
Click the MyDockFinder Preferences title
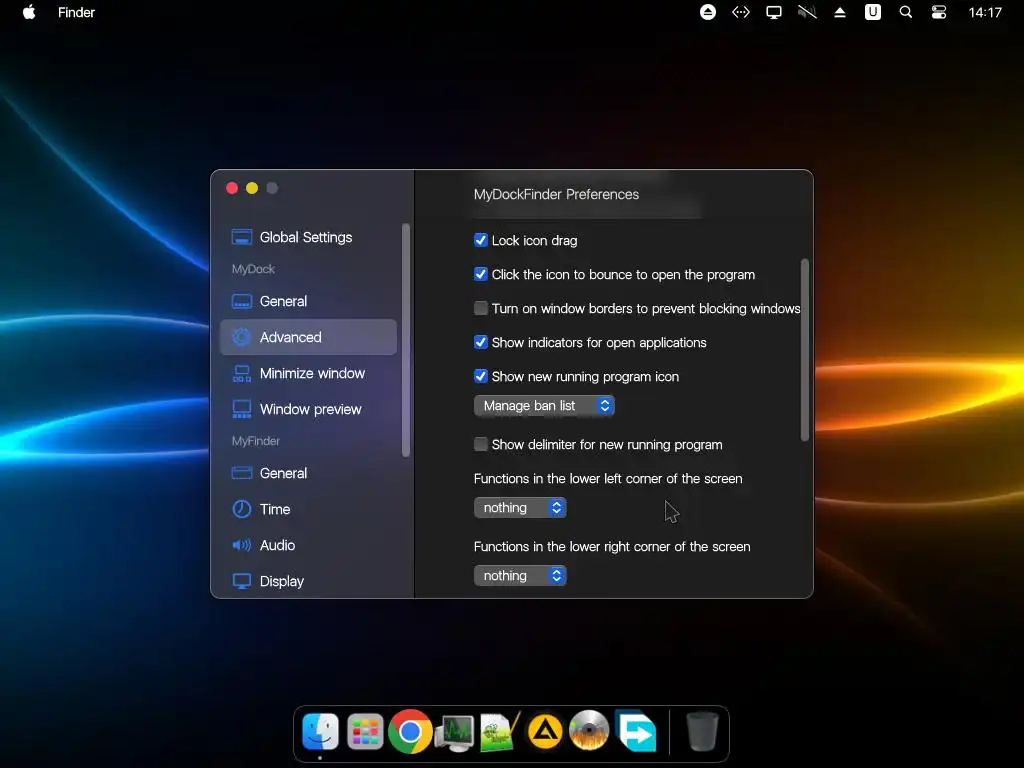pos(556,194)
